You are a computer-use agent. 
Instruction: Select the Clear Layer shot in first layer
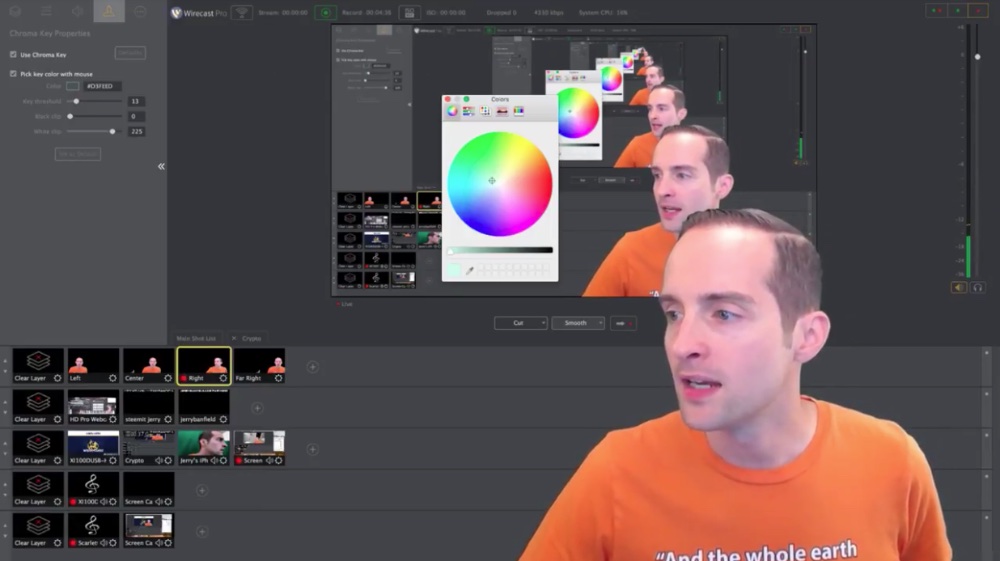(x=38, y=366)
